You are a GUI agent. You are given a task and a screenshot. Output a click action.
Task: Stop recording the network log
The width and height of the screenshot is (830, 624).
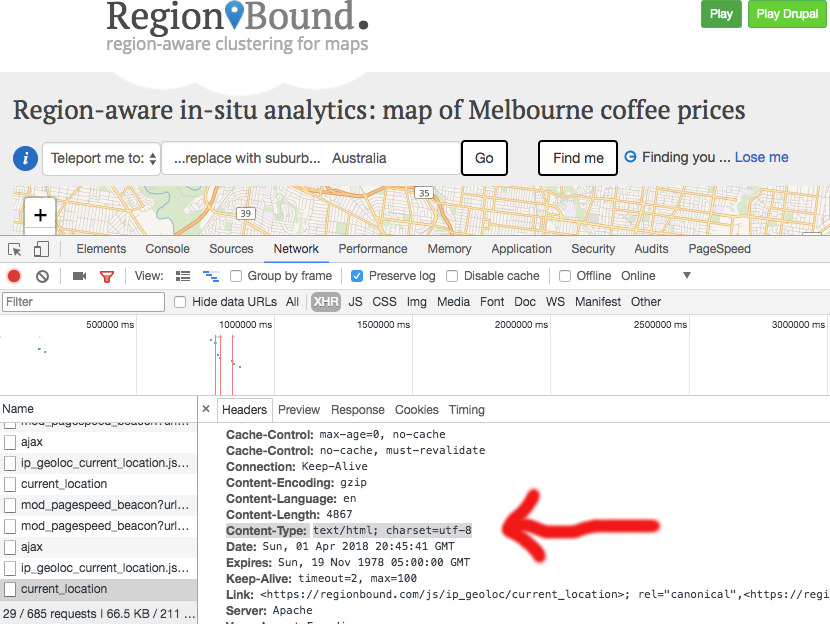point(14,276)
